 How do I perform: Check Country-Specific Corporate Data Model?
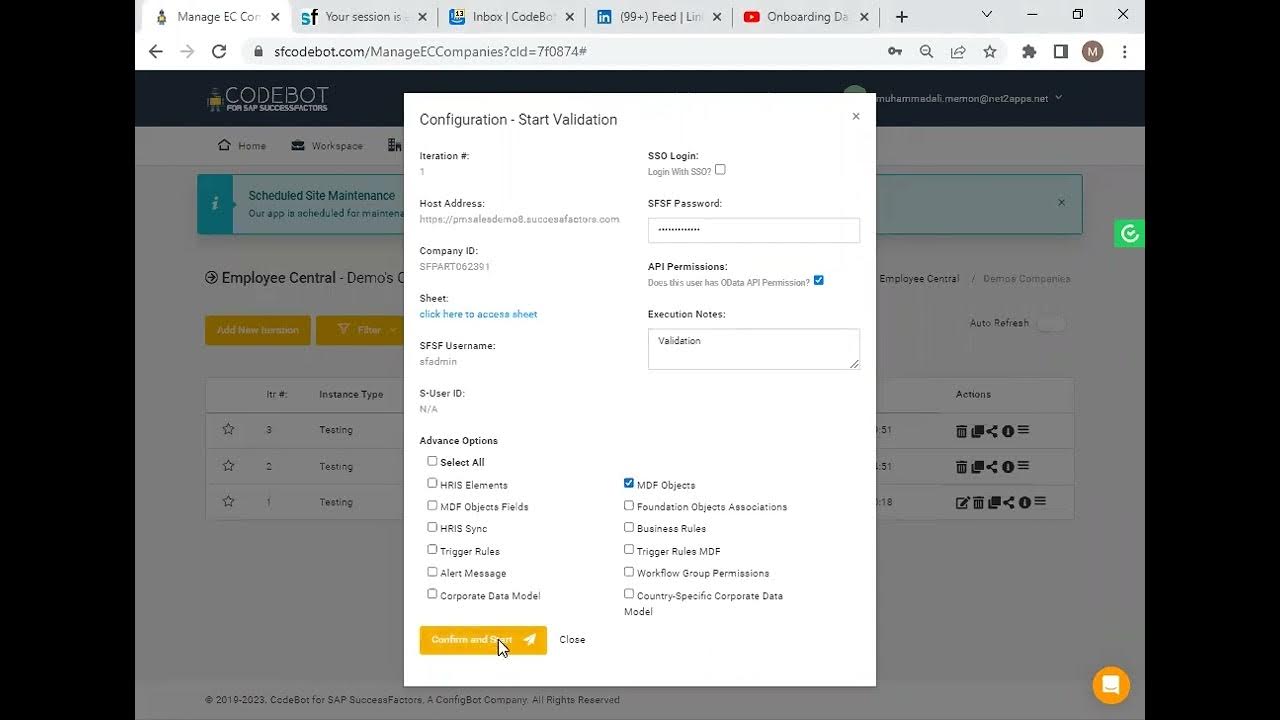(x=629, y=594)
